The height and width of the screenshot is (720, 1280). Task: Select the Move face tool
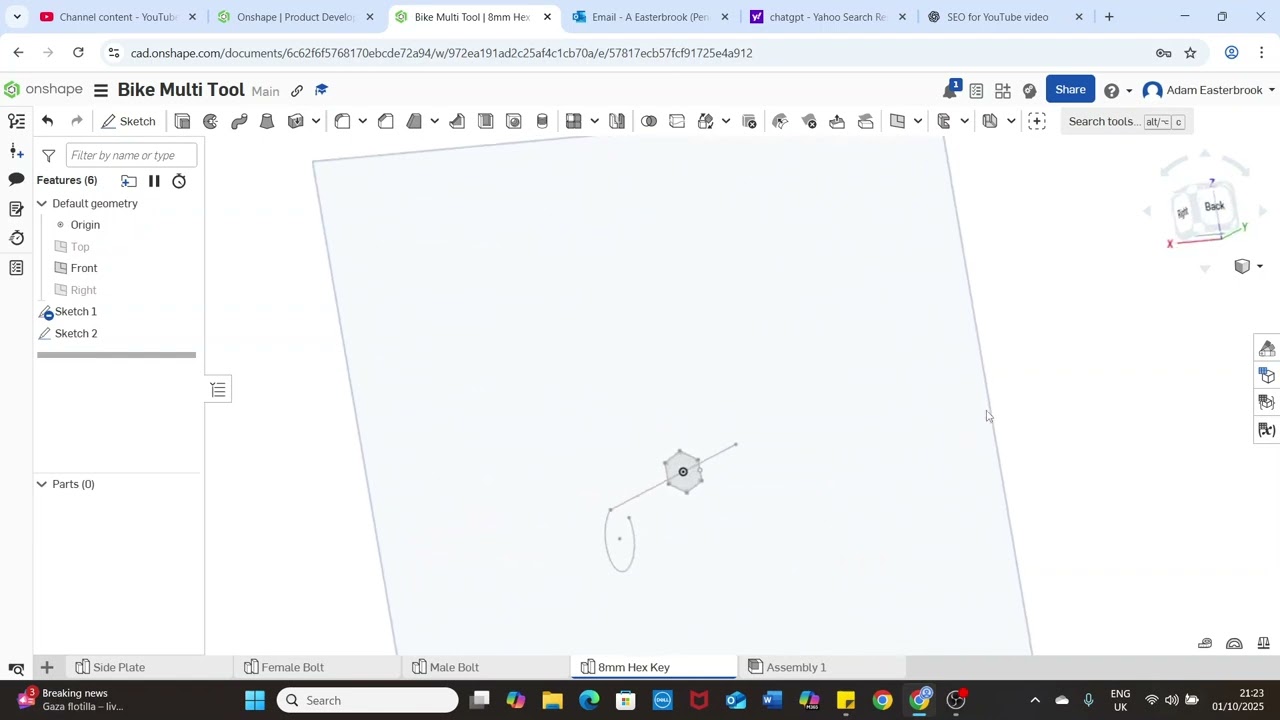(837, 121)
